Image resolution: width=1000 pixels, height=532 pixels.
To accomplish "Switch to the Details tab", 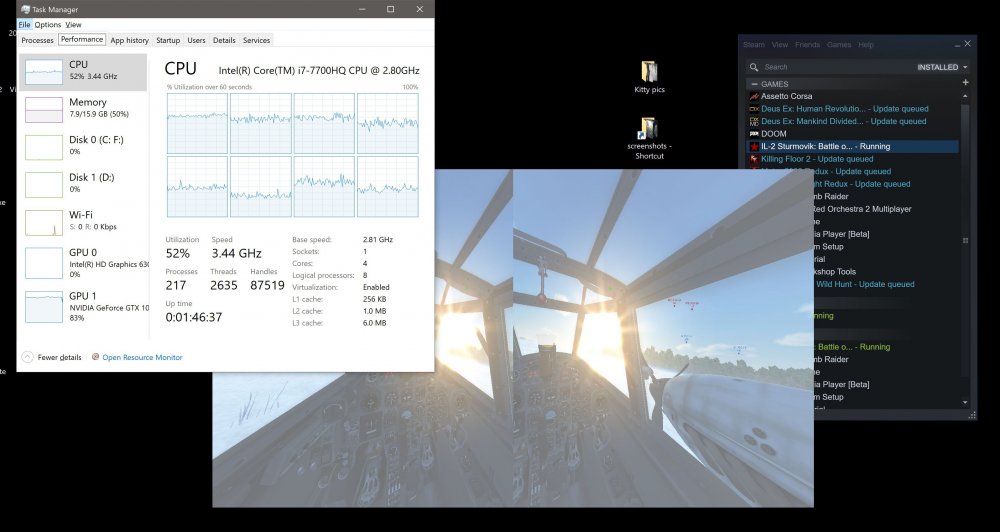I will tap(224, 40).
